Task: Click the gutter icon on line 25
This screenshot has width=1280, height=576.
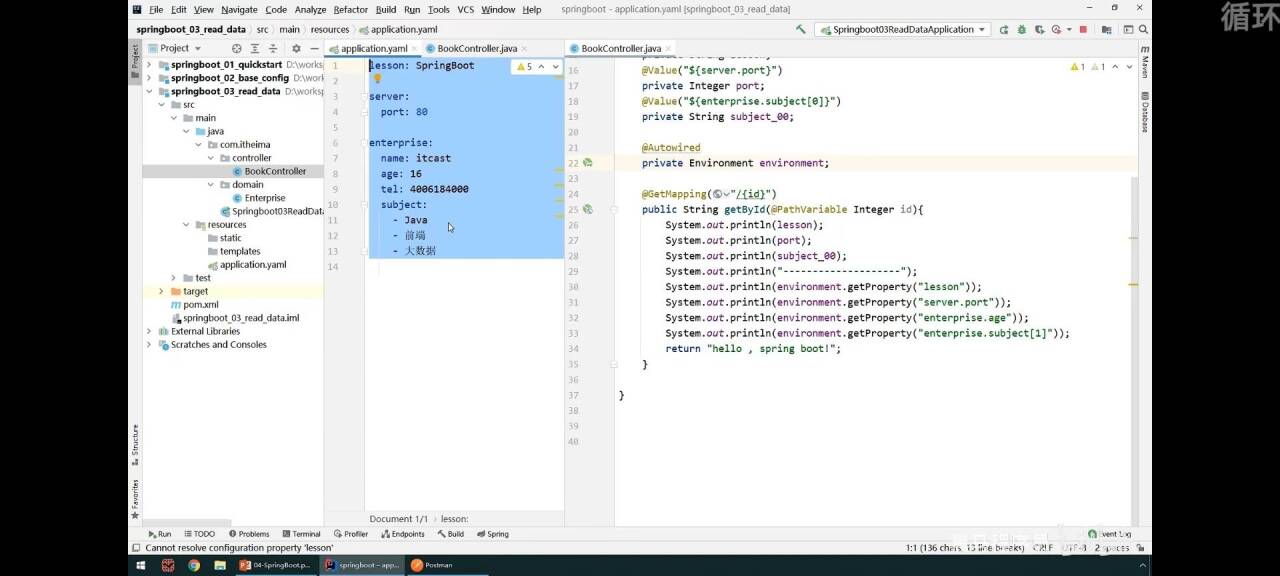Action: click(x=588, y=209)
